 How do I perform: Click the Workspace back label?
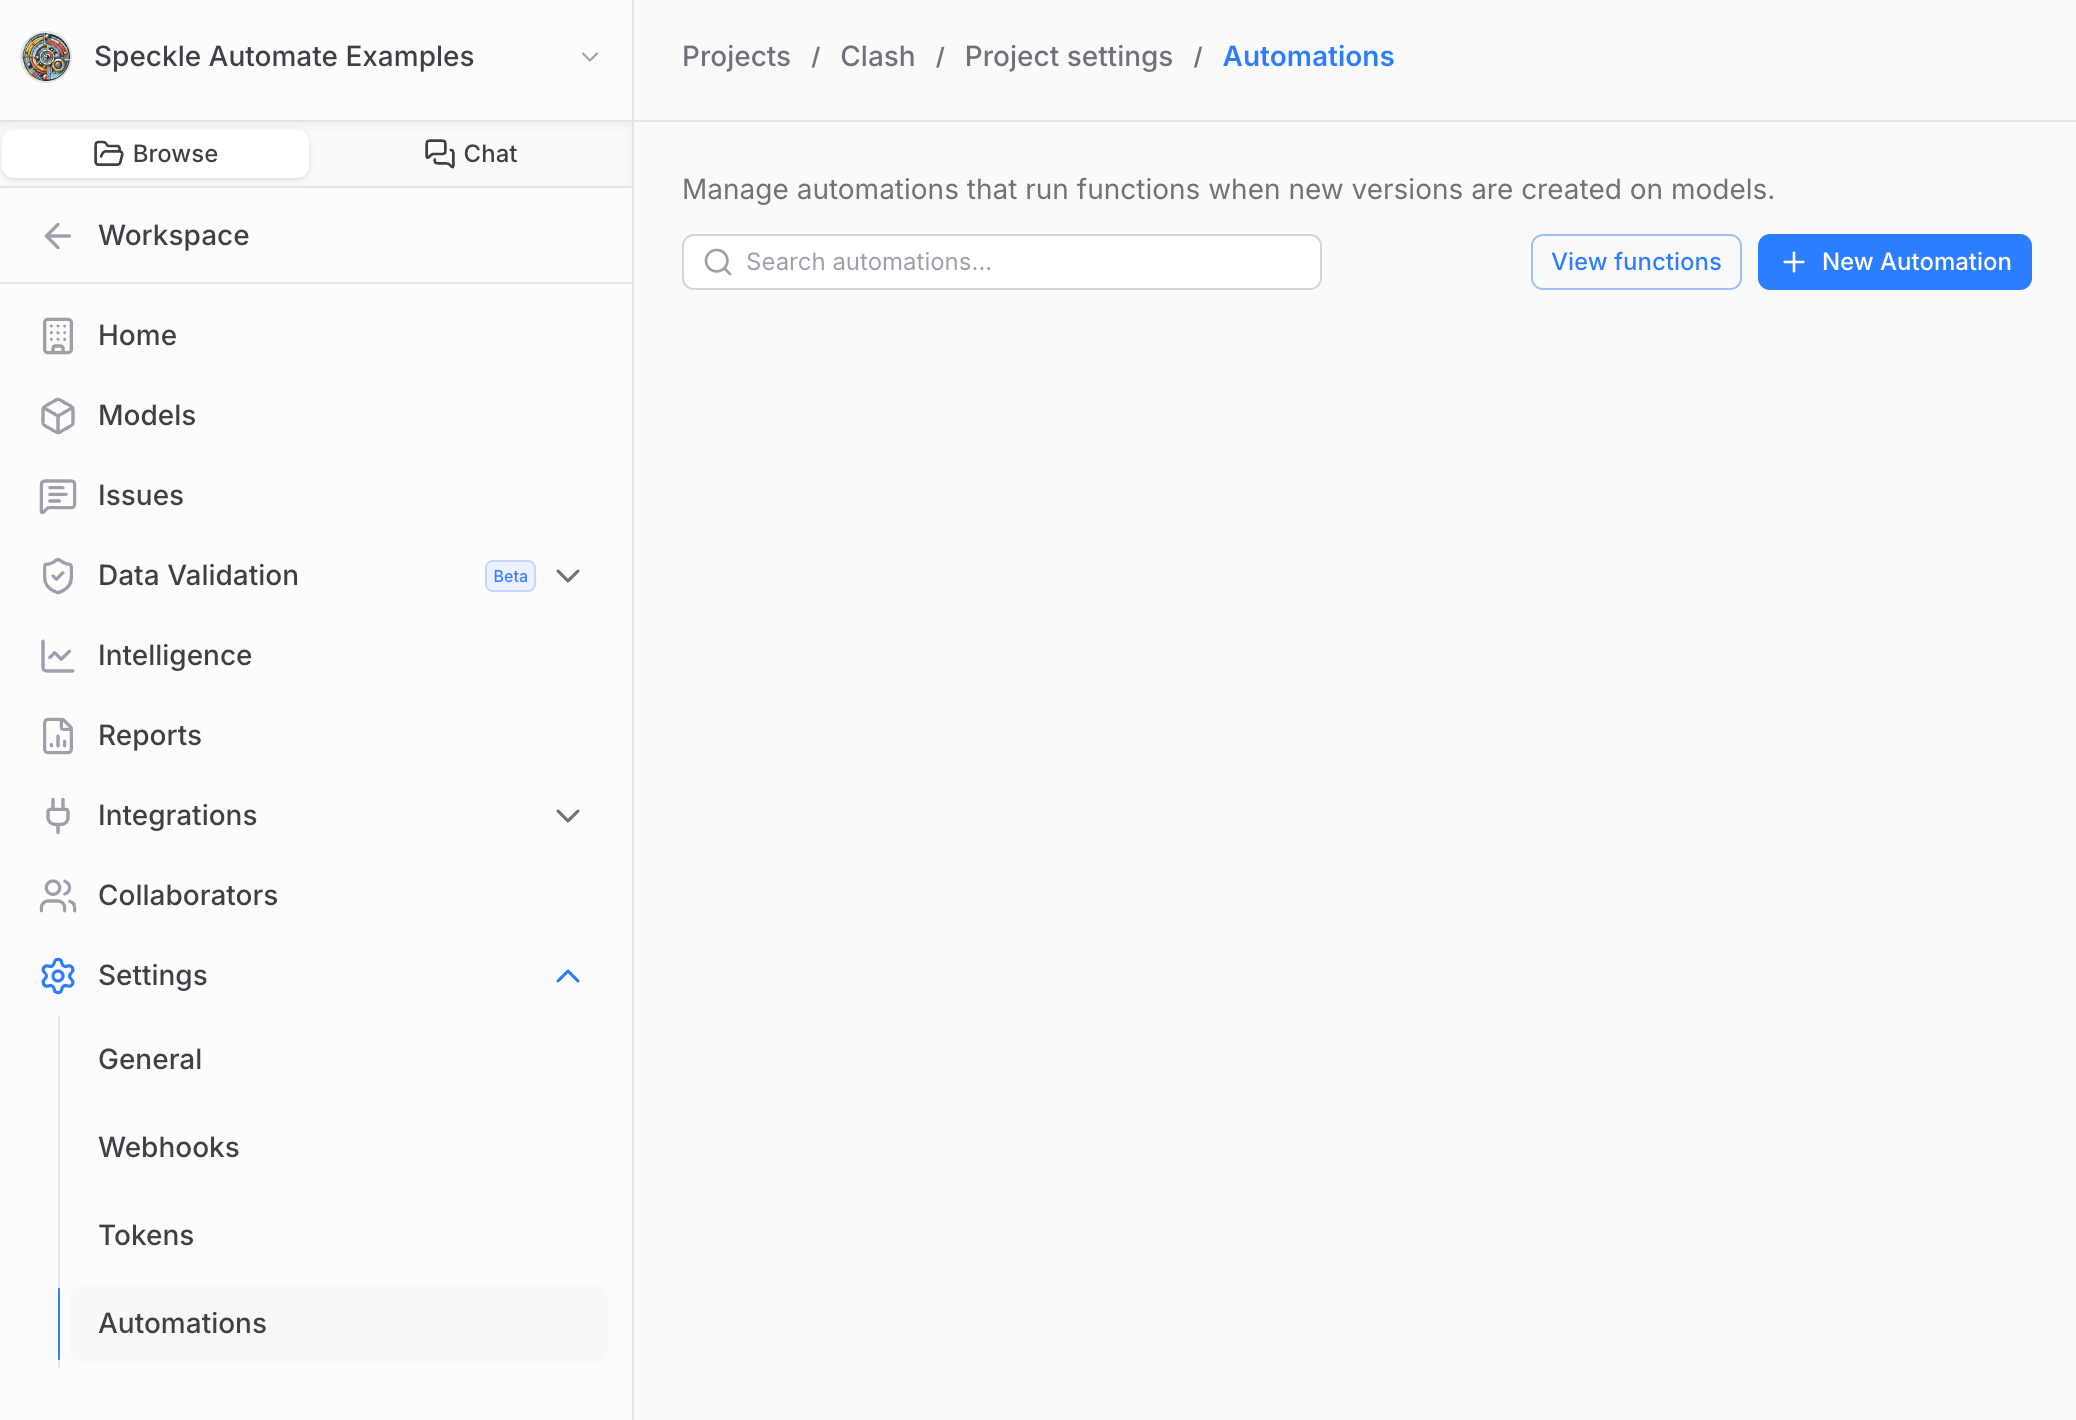point(174,236)
